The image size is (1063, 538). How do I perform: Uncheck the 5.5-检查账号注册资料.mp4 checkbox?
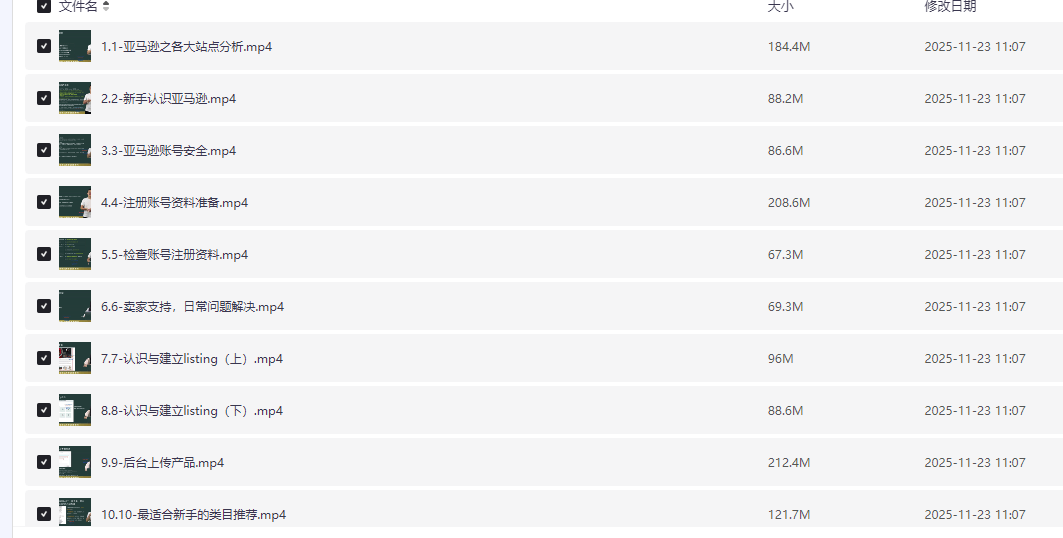44,254
